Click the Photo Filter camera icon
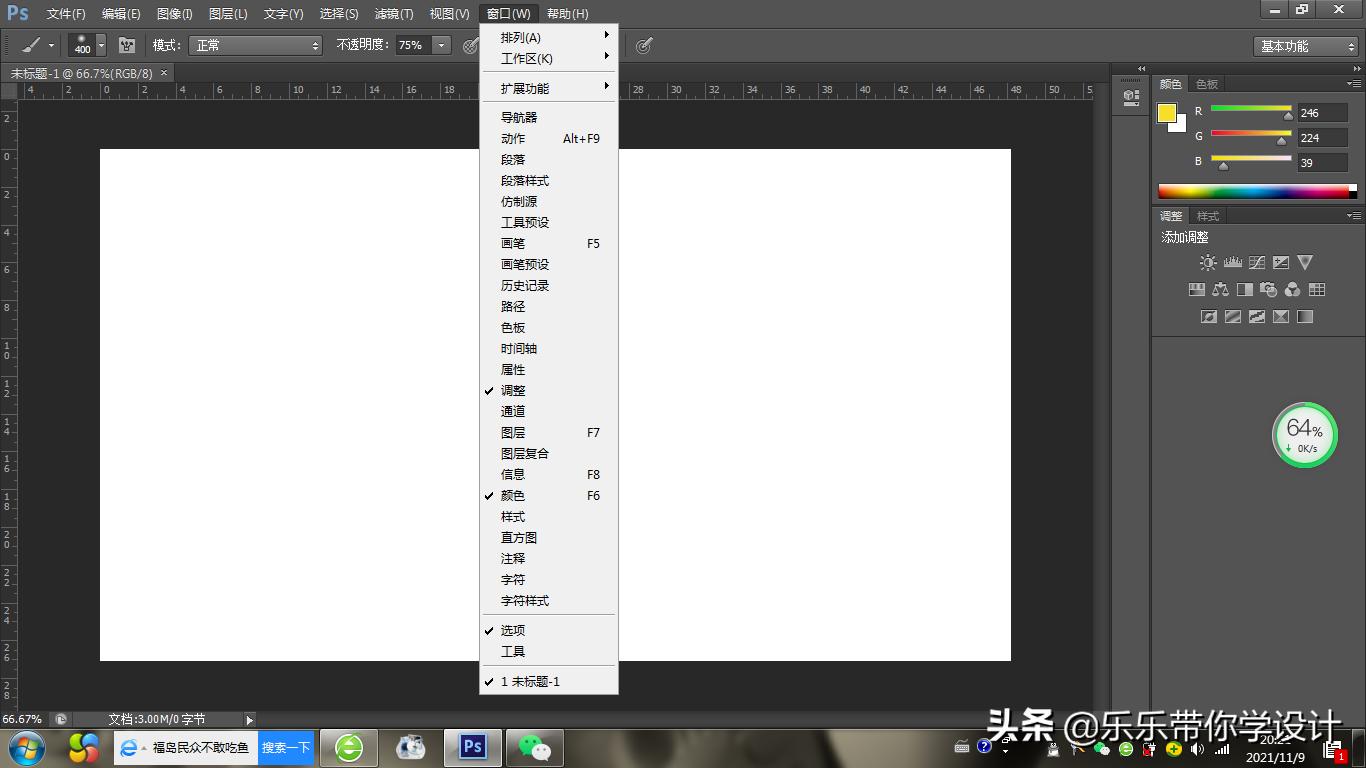Viewport: 1366px width, 768px height. coord(1269,290)
